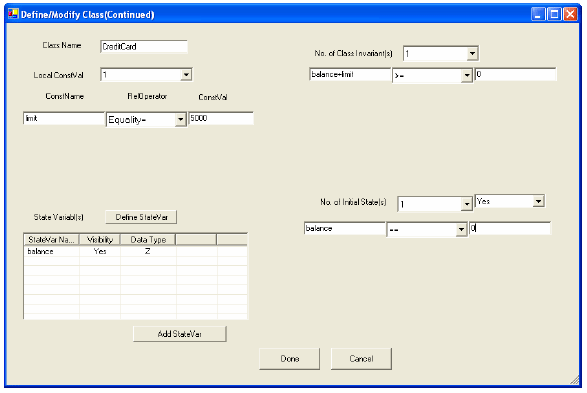Minimize the Define/Modify Class window

538,14
